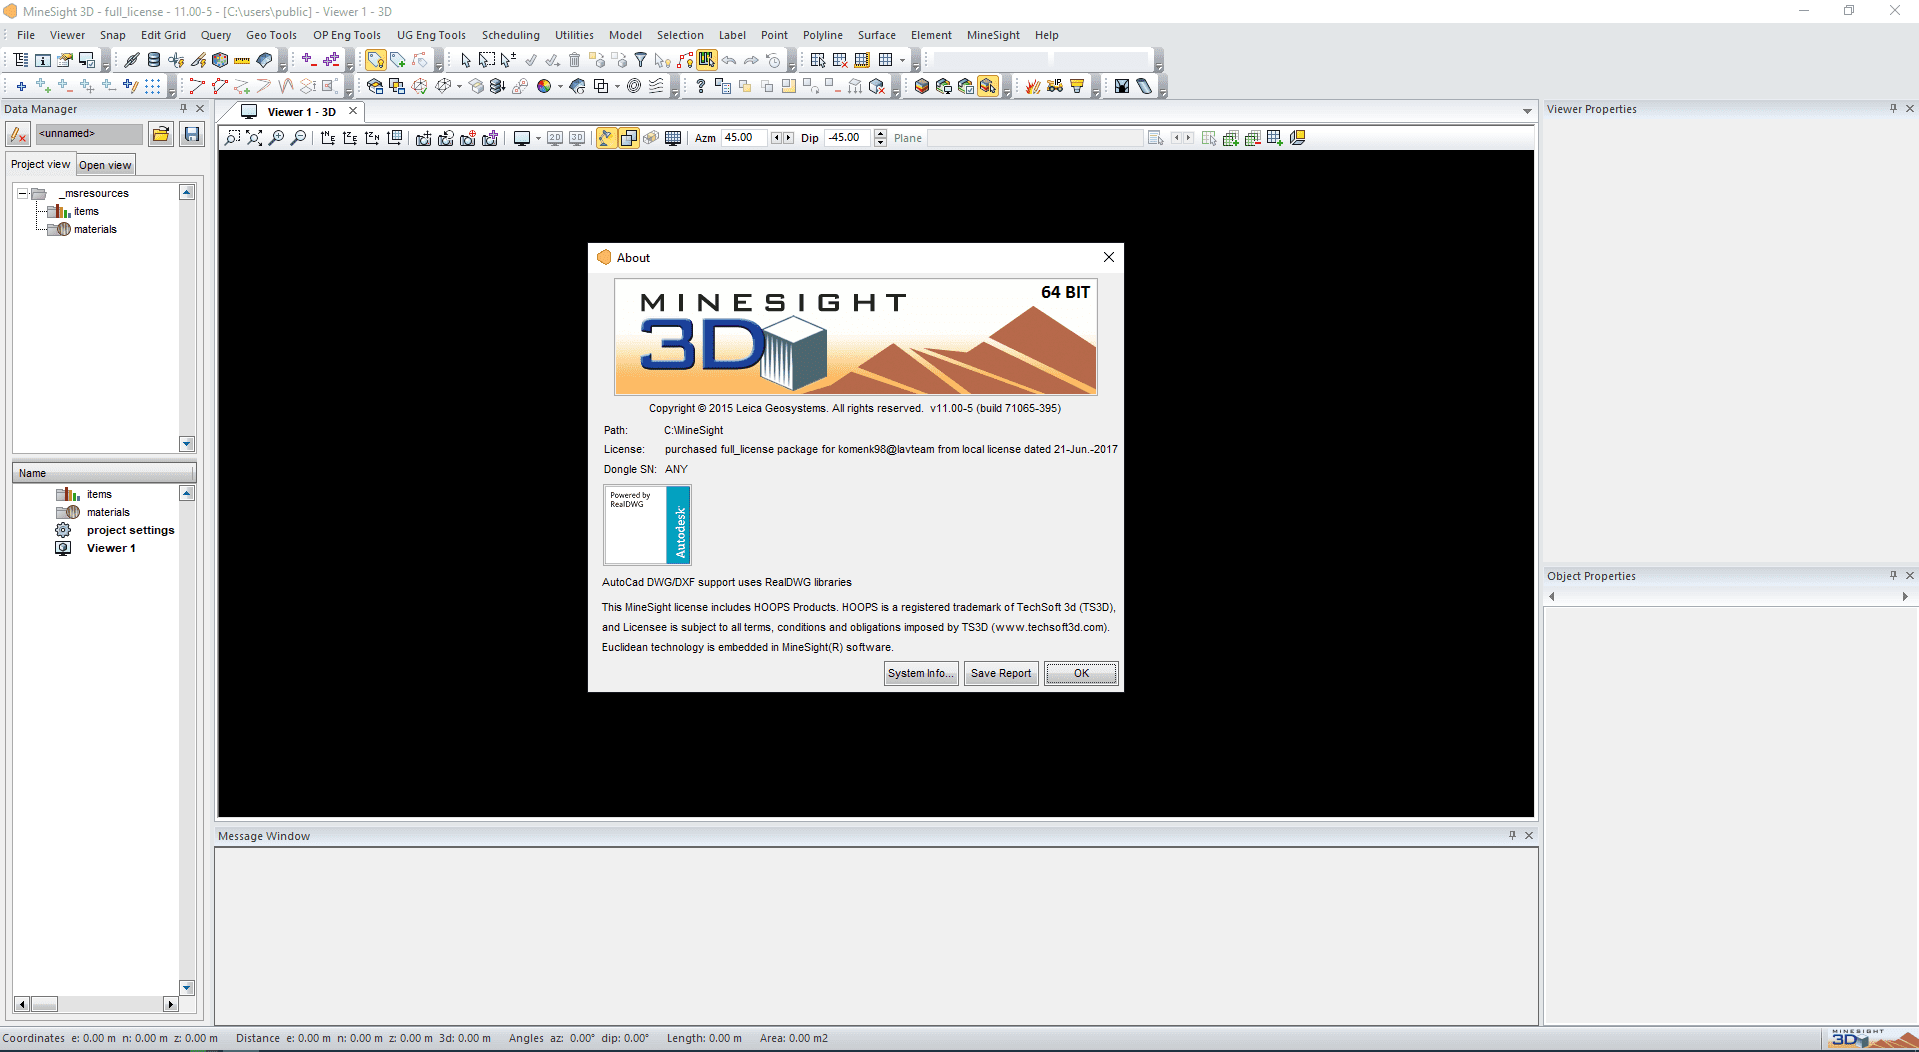The image size is (1919, 1052).
Task: Click the System Info button
Action: (x=920, y=673)
